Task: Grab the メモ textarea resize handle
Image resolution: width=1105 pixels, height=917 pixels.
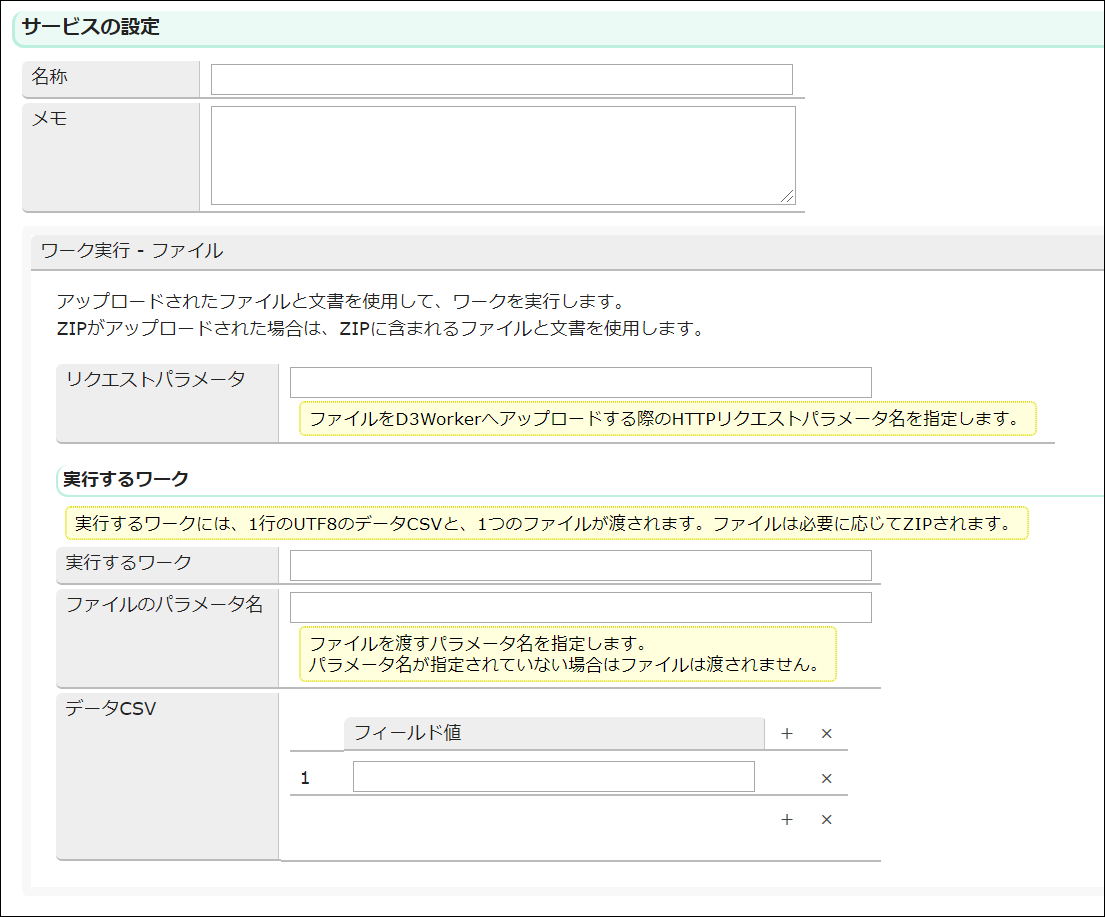Action: (787, 196)
